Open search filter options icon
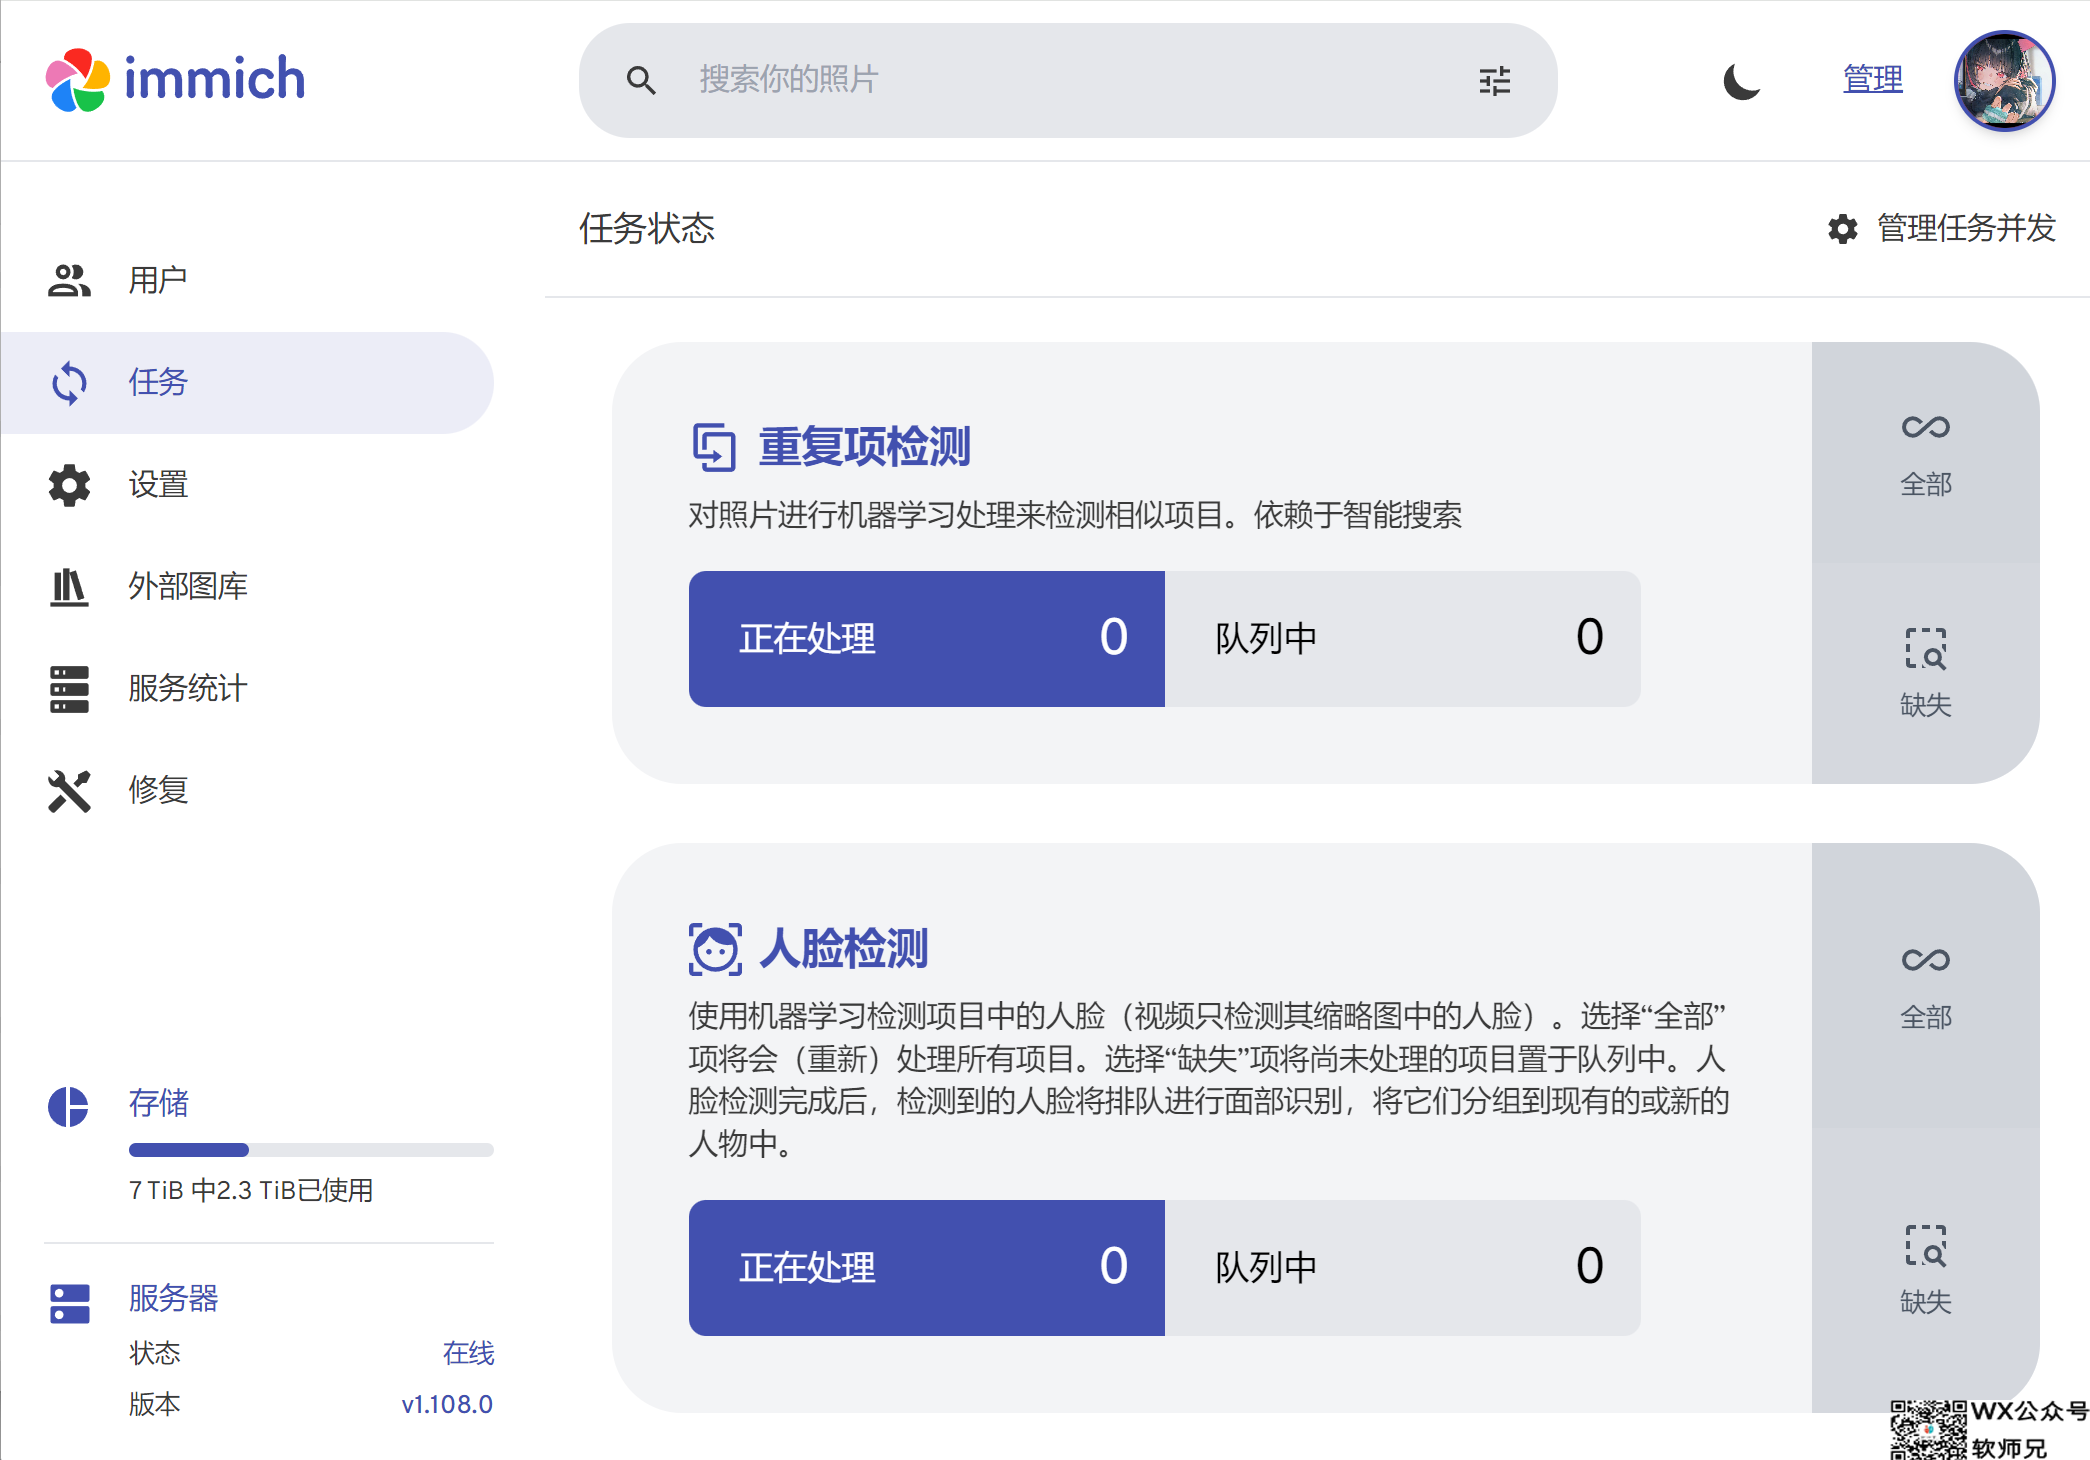The height and width of the screenshot is (1460, 2090). tap(1494, 80)
